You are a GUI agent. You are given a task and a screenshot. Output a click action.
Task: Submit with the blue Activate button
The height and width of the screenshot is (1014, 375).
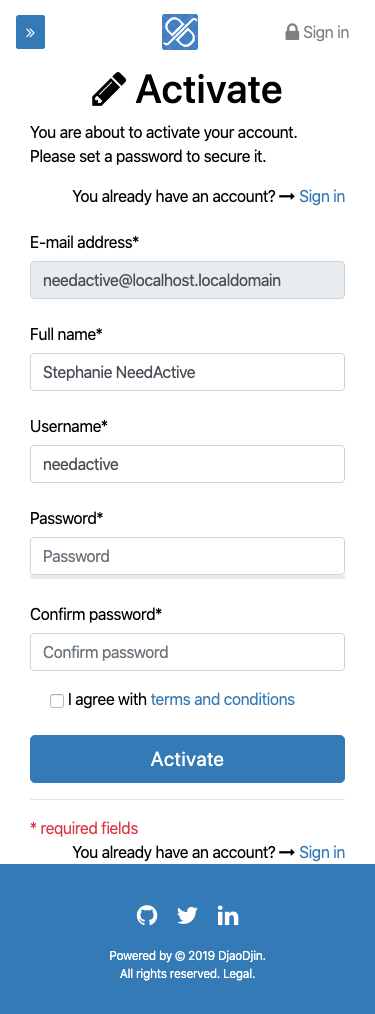[188, 759]
